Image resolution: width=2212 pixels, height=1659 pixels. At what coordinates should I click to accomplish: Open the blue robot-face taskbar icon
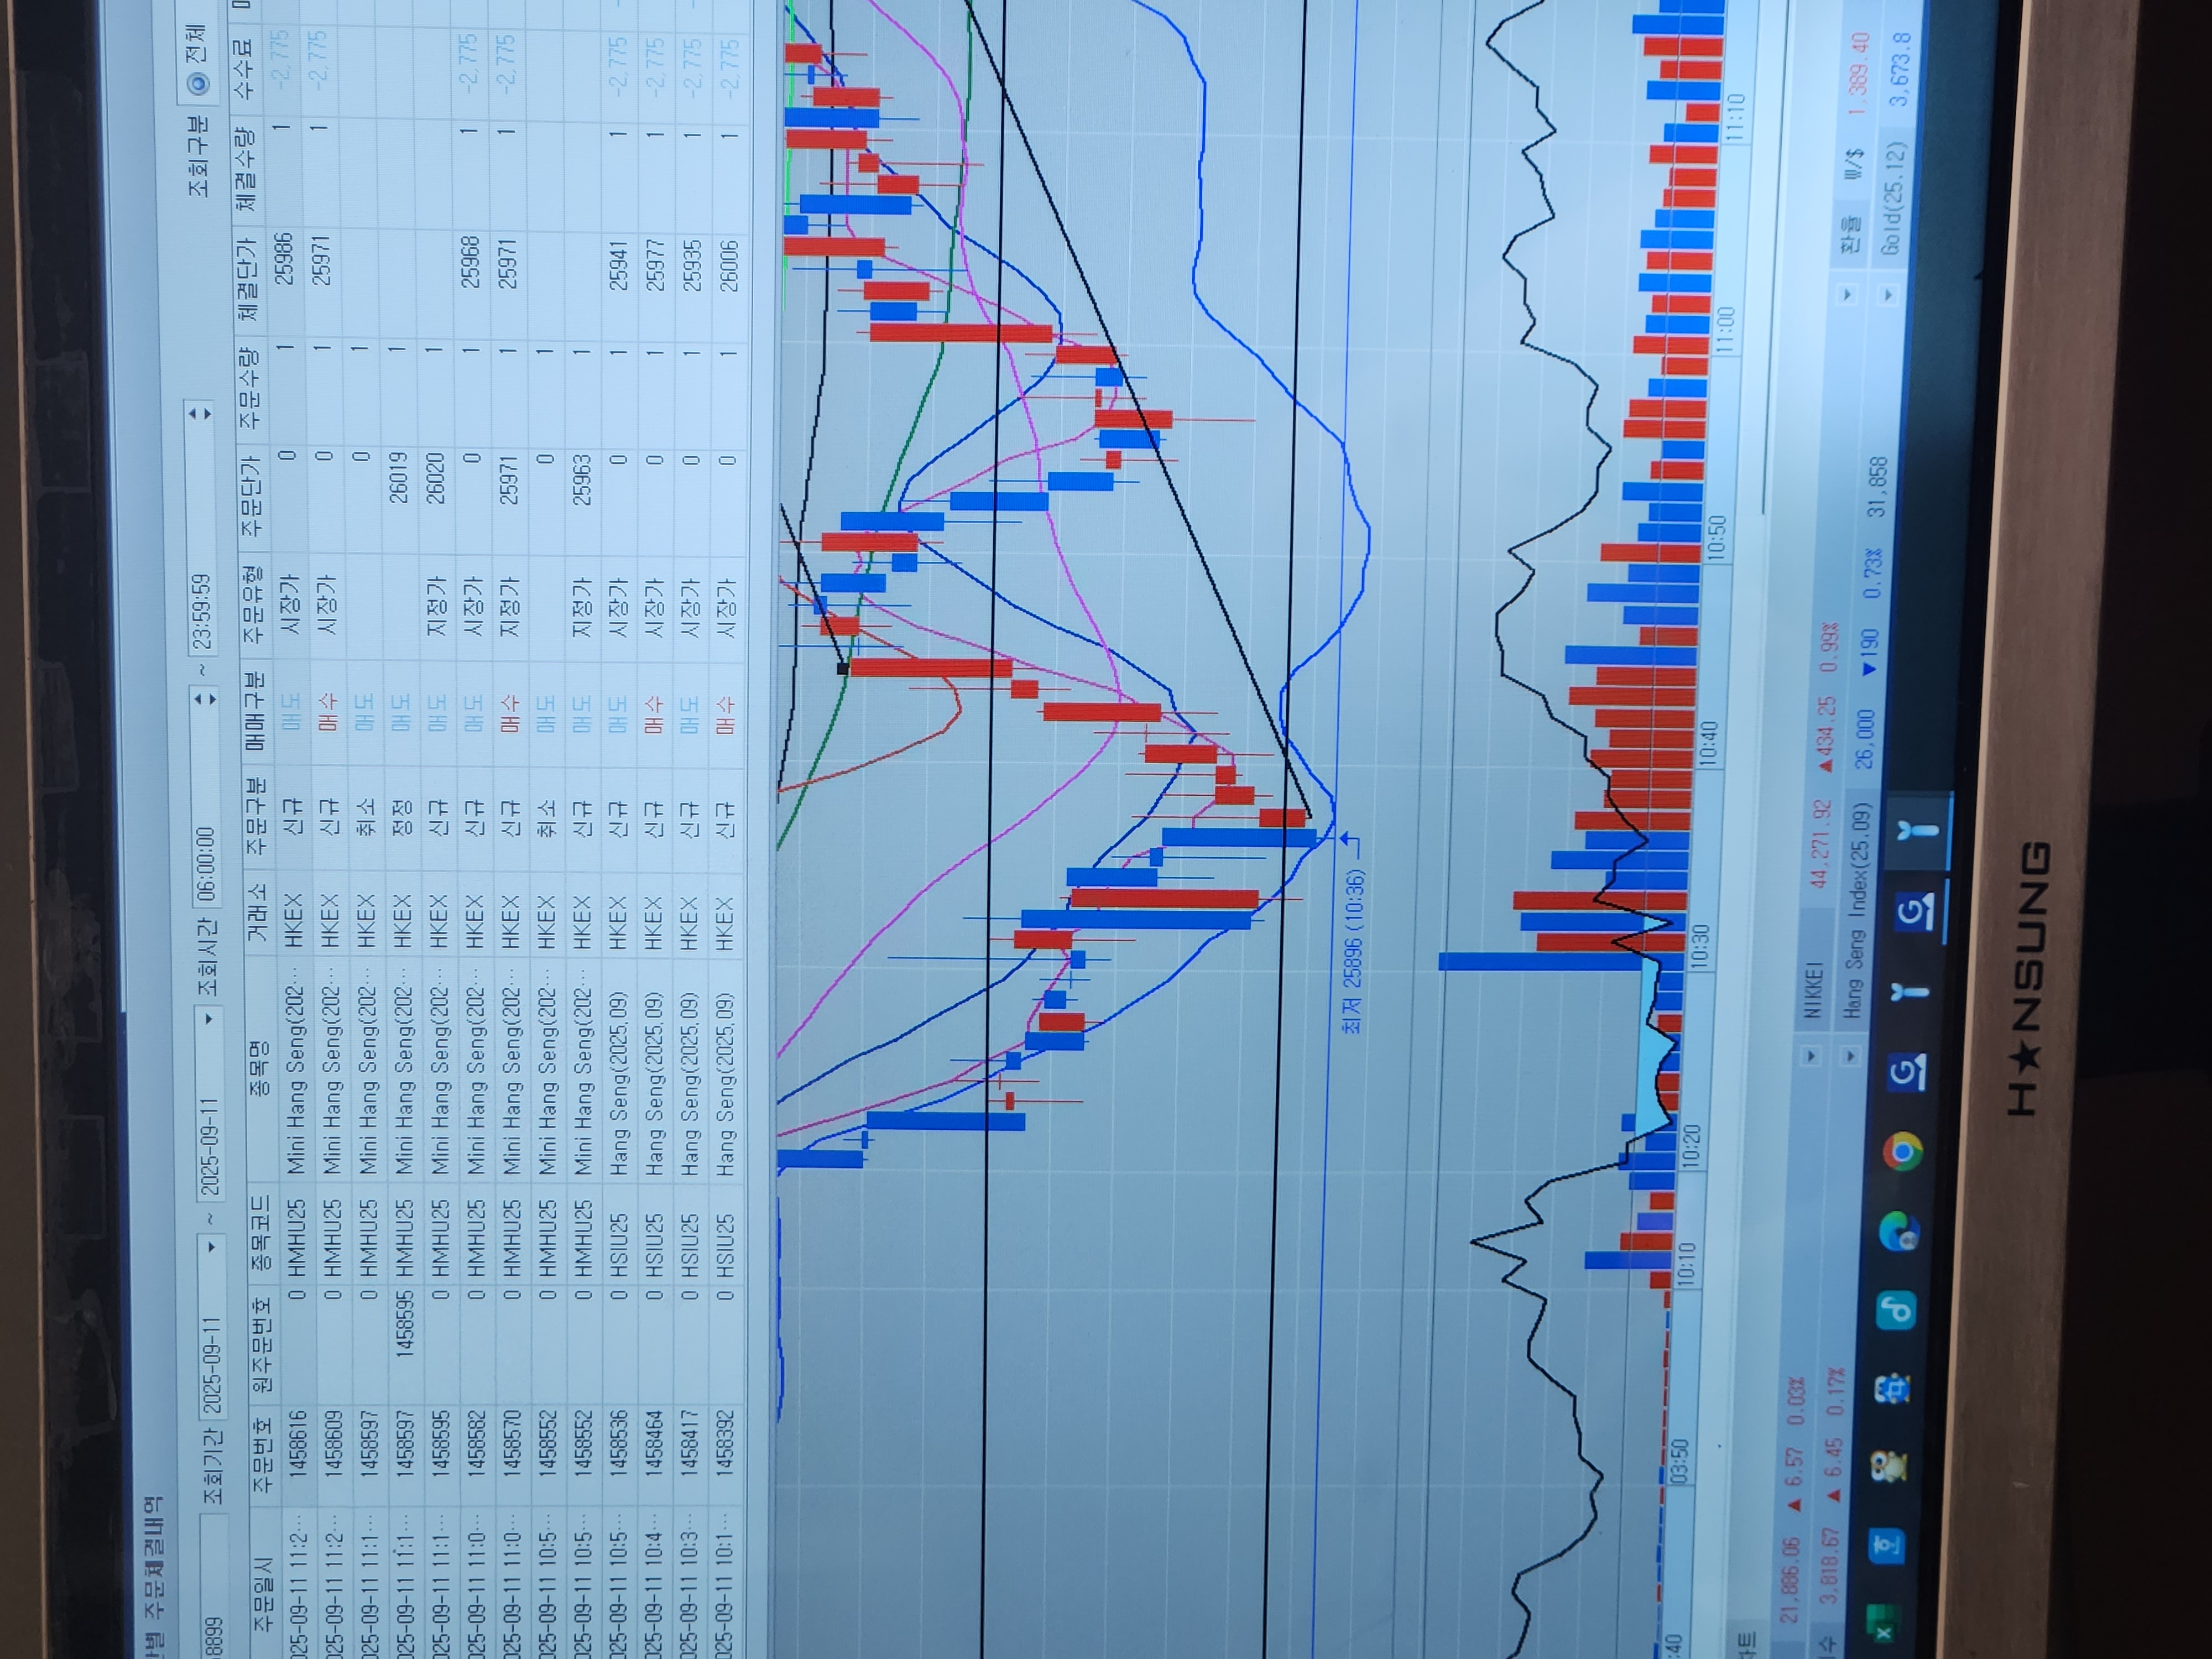[x=1893, y=1389]
